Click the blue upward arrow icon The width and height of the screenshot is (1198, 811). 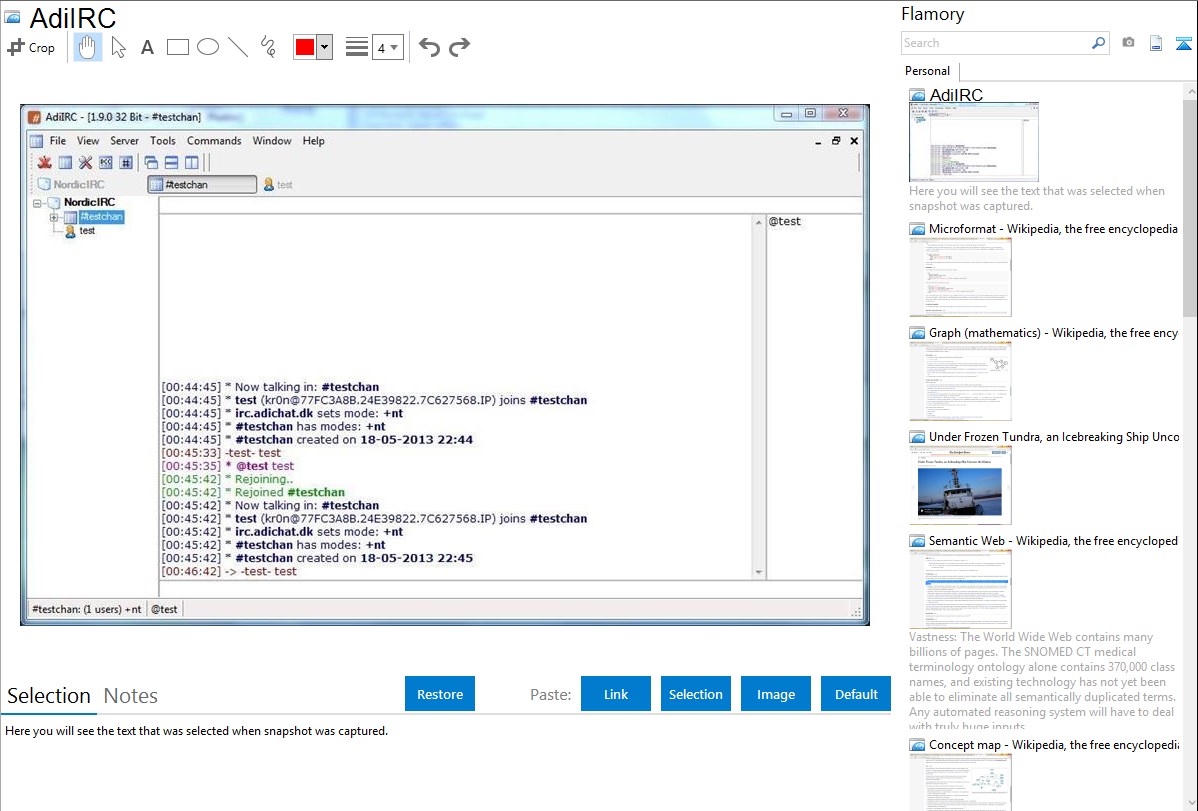coord(1183,43)
